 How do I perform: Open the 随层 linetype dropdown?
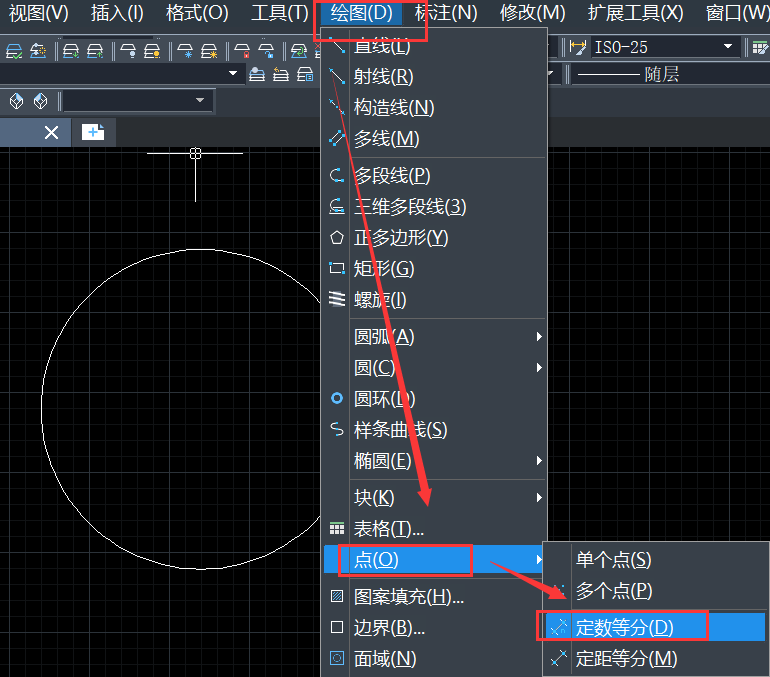click(671, 75)
